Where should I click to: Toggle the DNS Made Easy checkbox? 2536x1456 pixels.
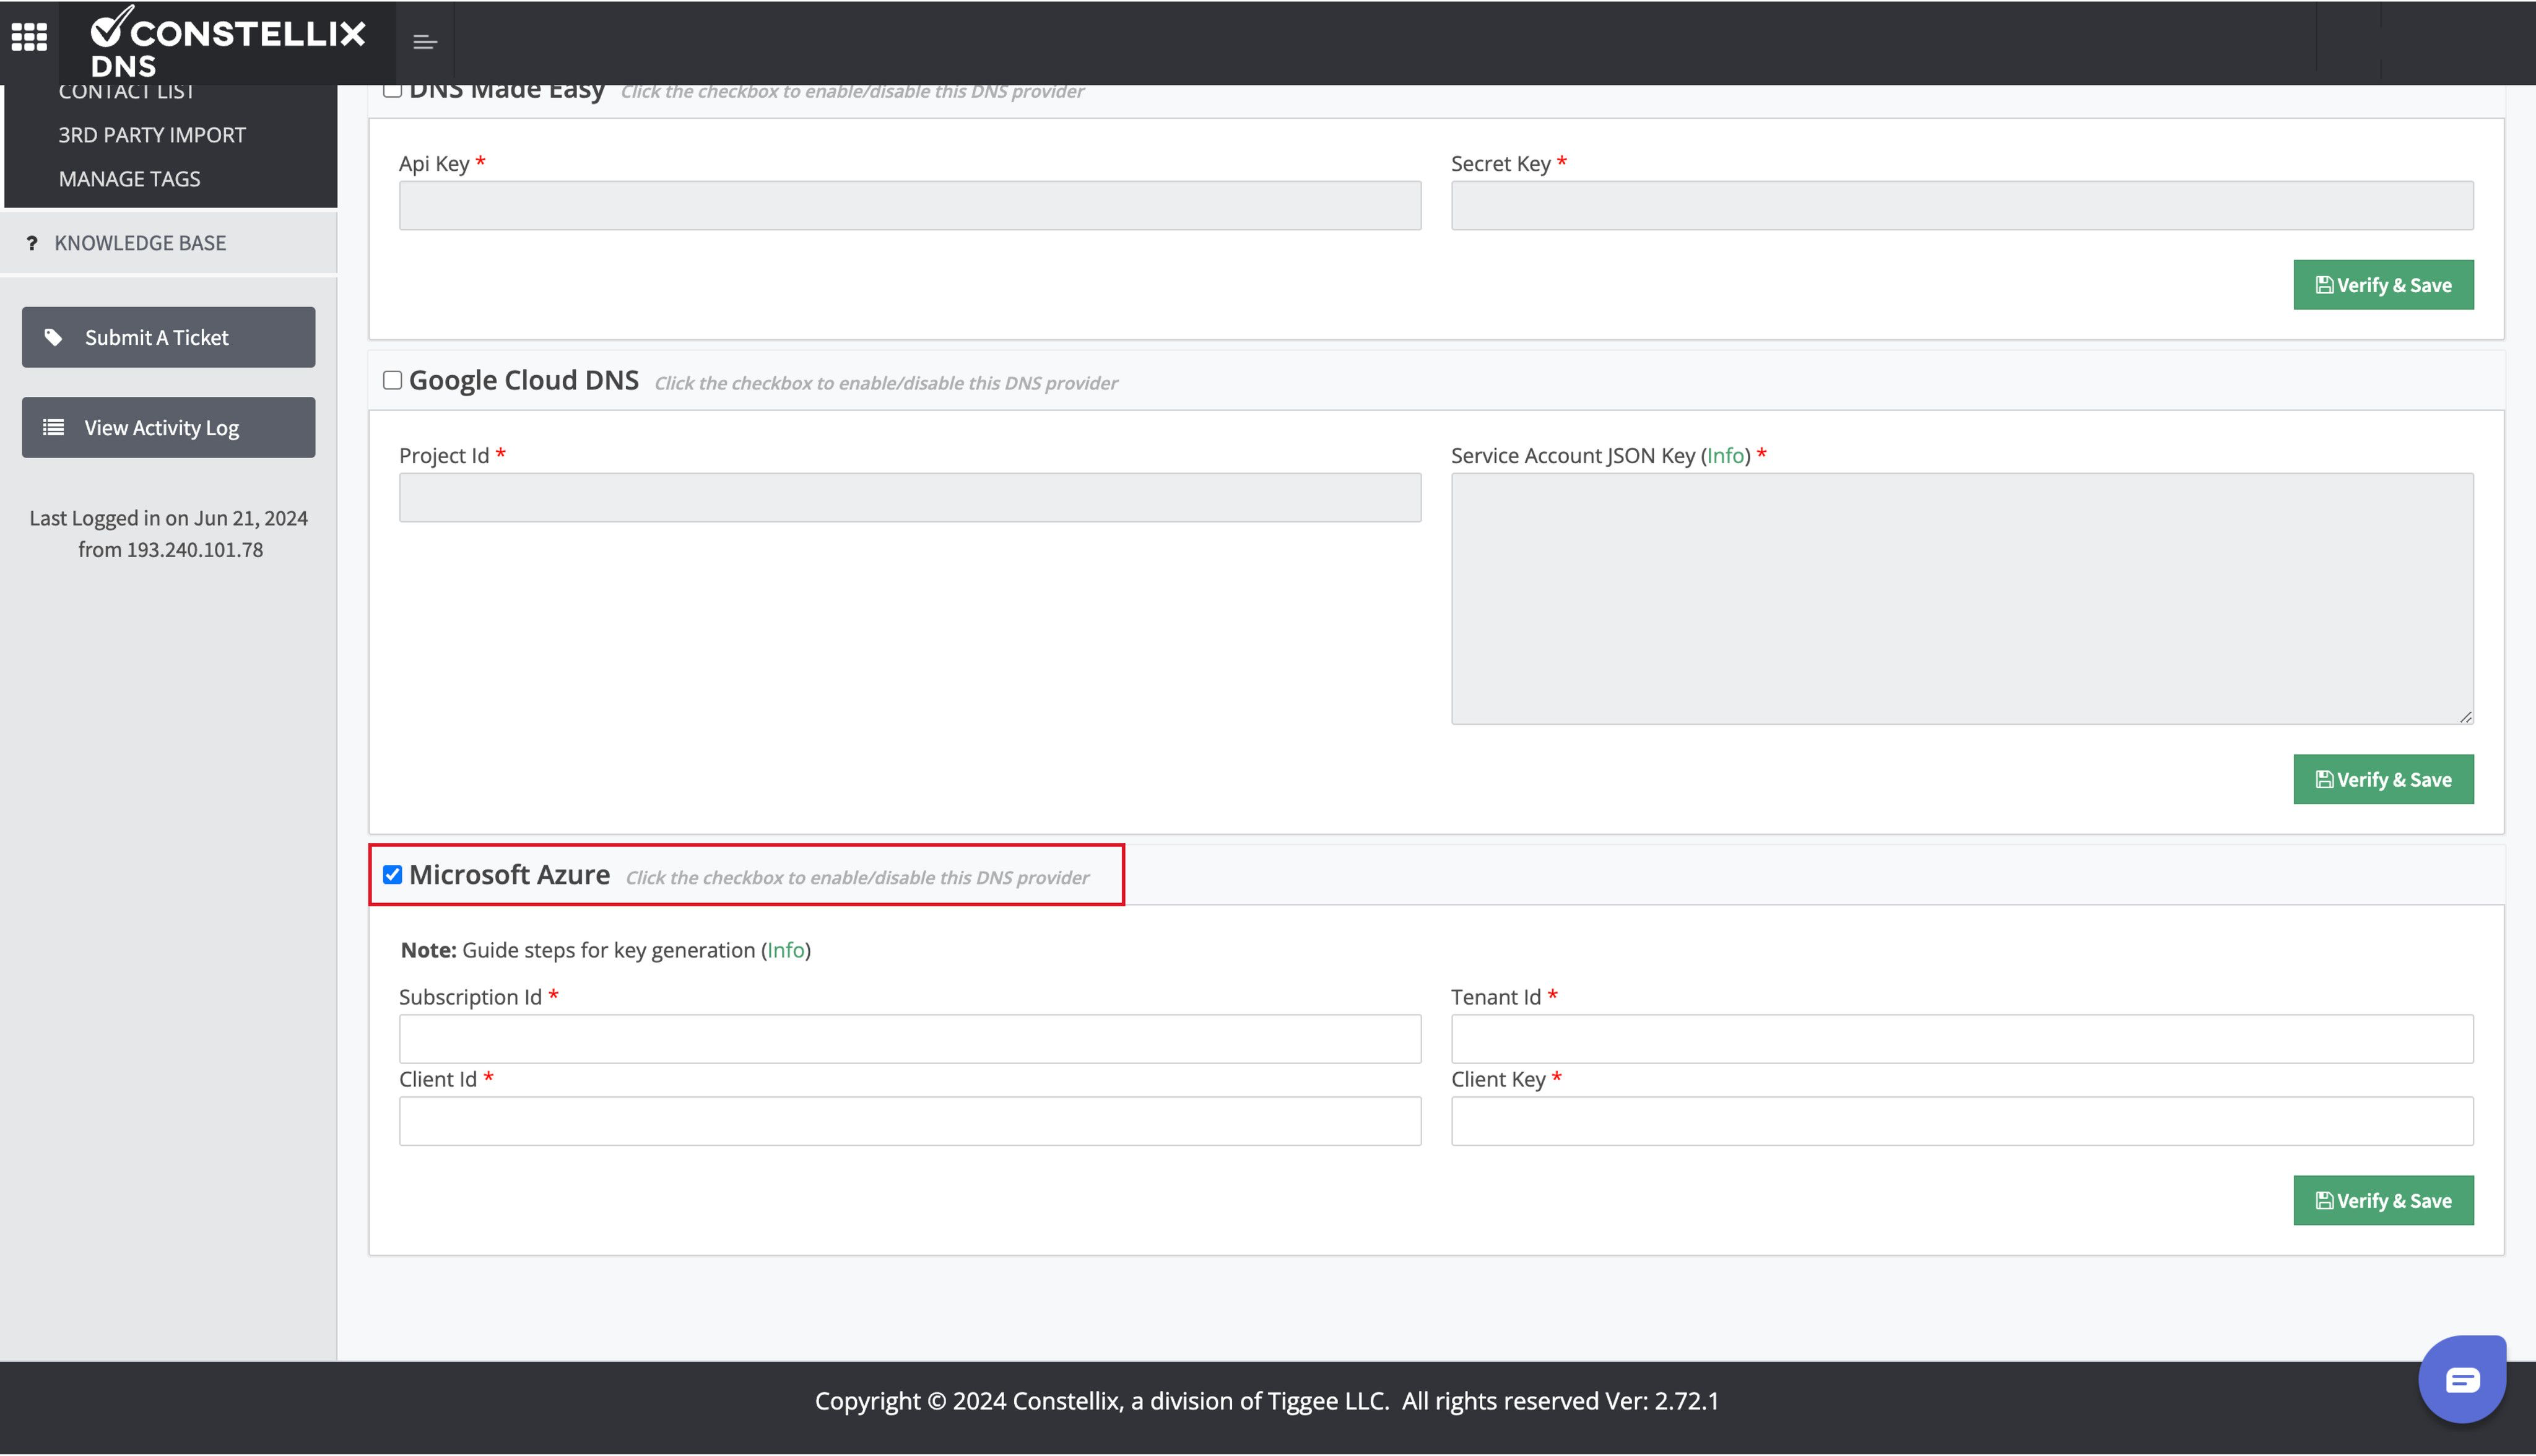pyautogui.click(x=392, y=90)
